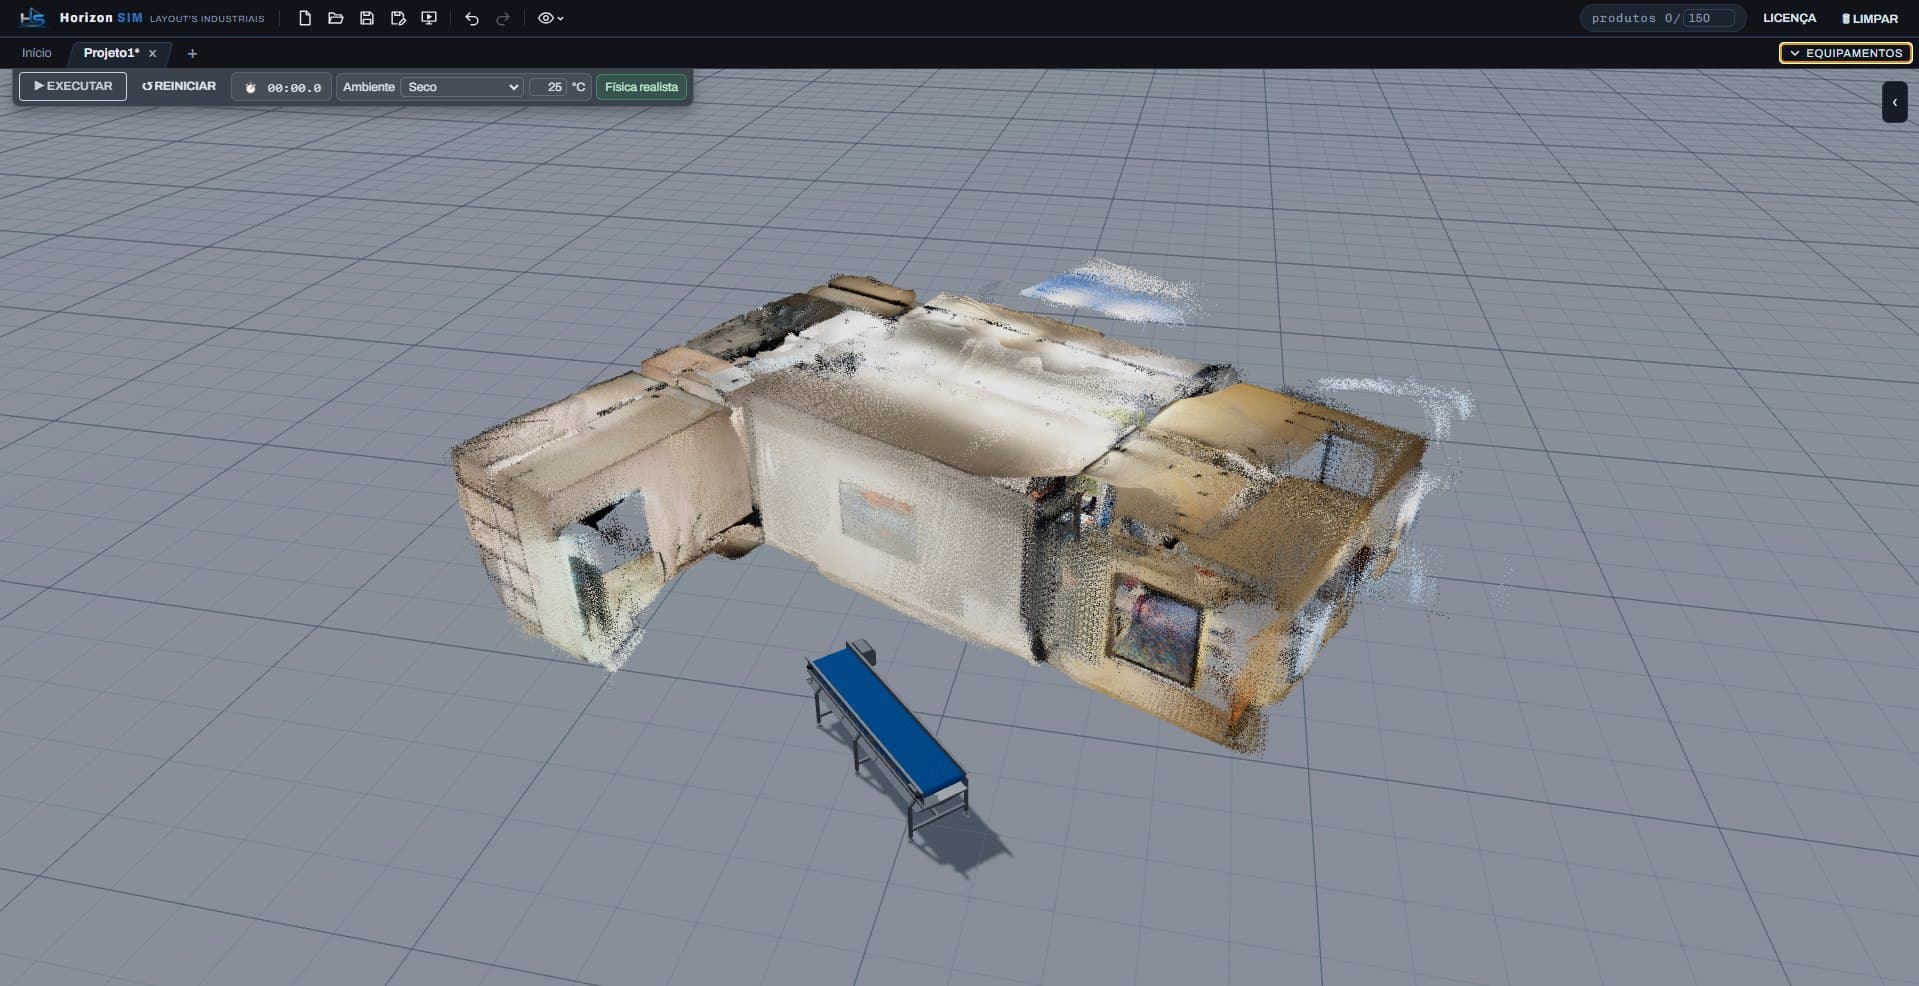Add a new tab with the plus icon
1919x986 pixels.
(x=192, y=54)
